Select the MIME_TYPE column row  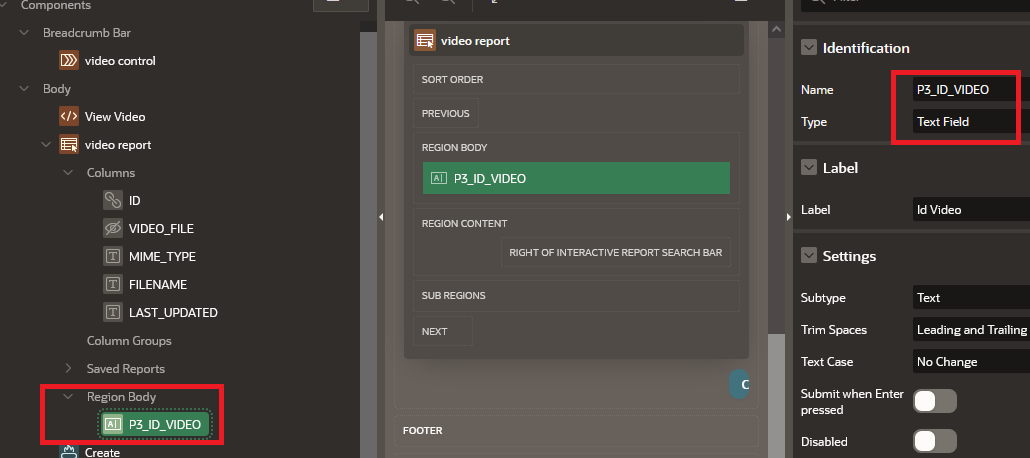pos(162,256)
